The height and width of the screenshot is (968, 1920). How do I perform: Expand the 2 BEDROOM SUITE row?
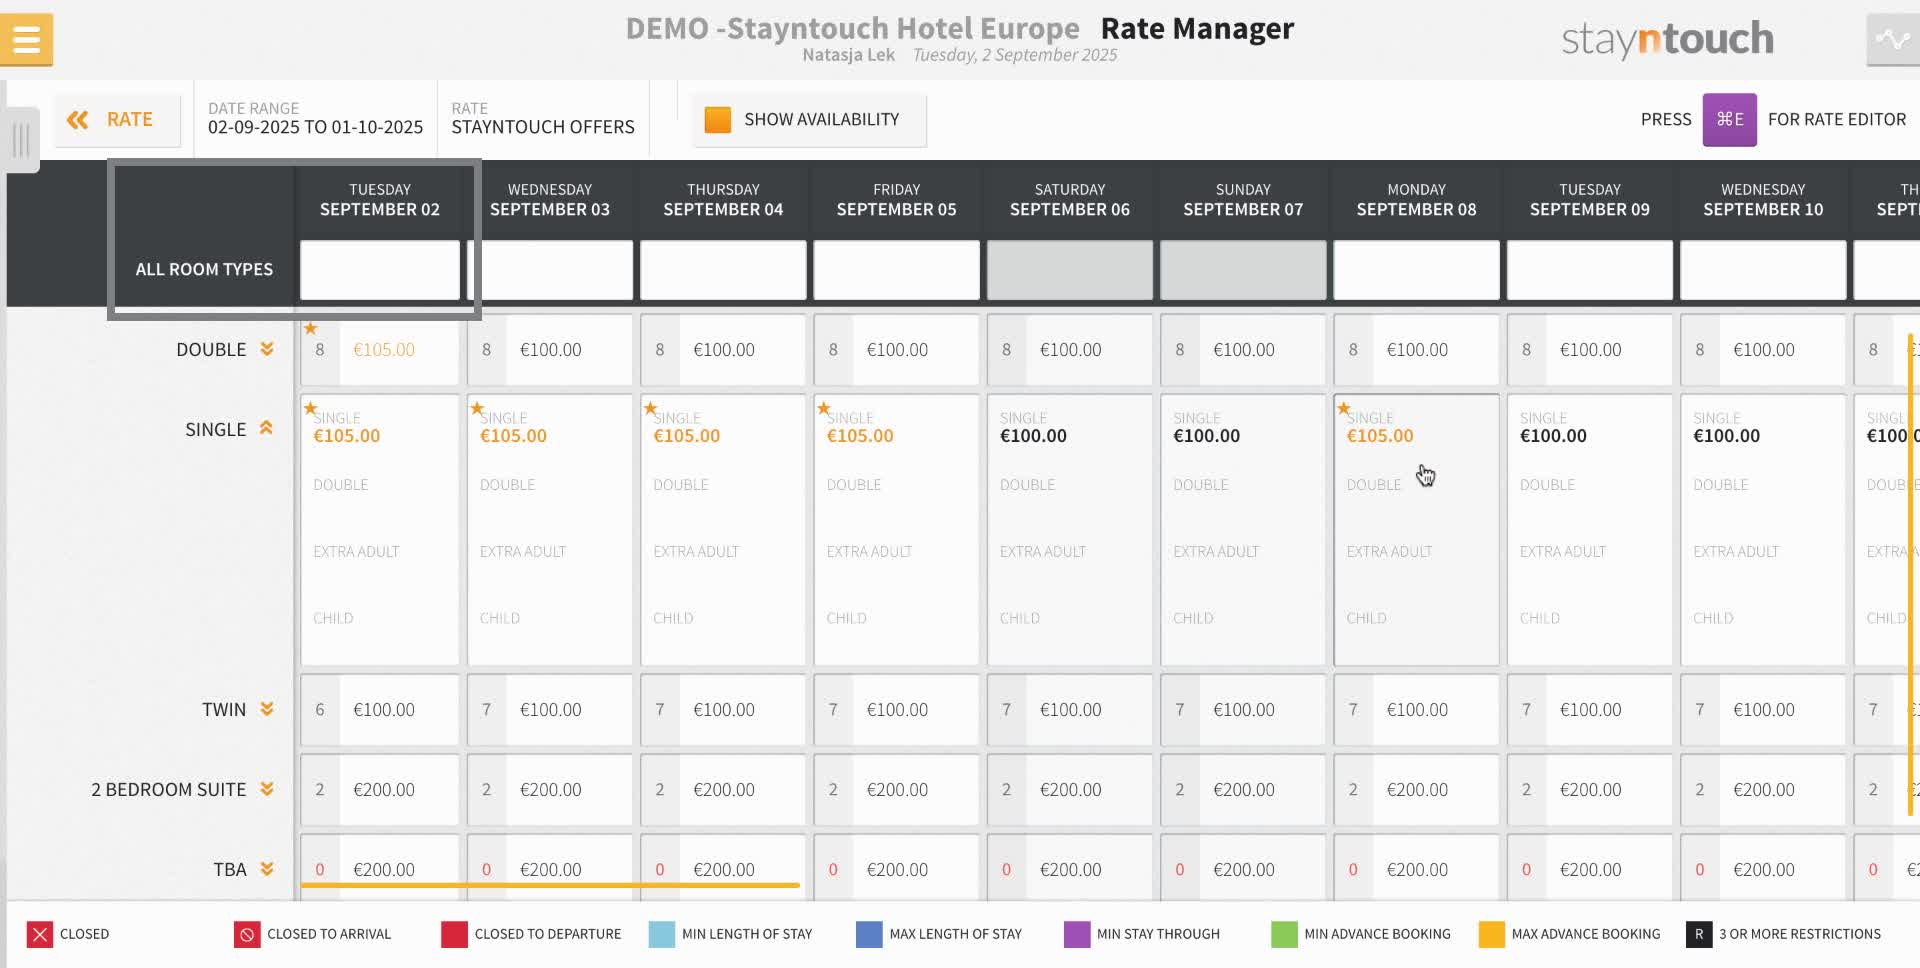267,789
